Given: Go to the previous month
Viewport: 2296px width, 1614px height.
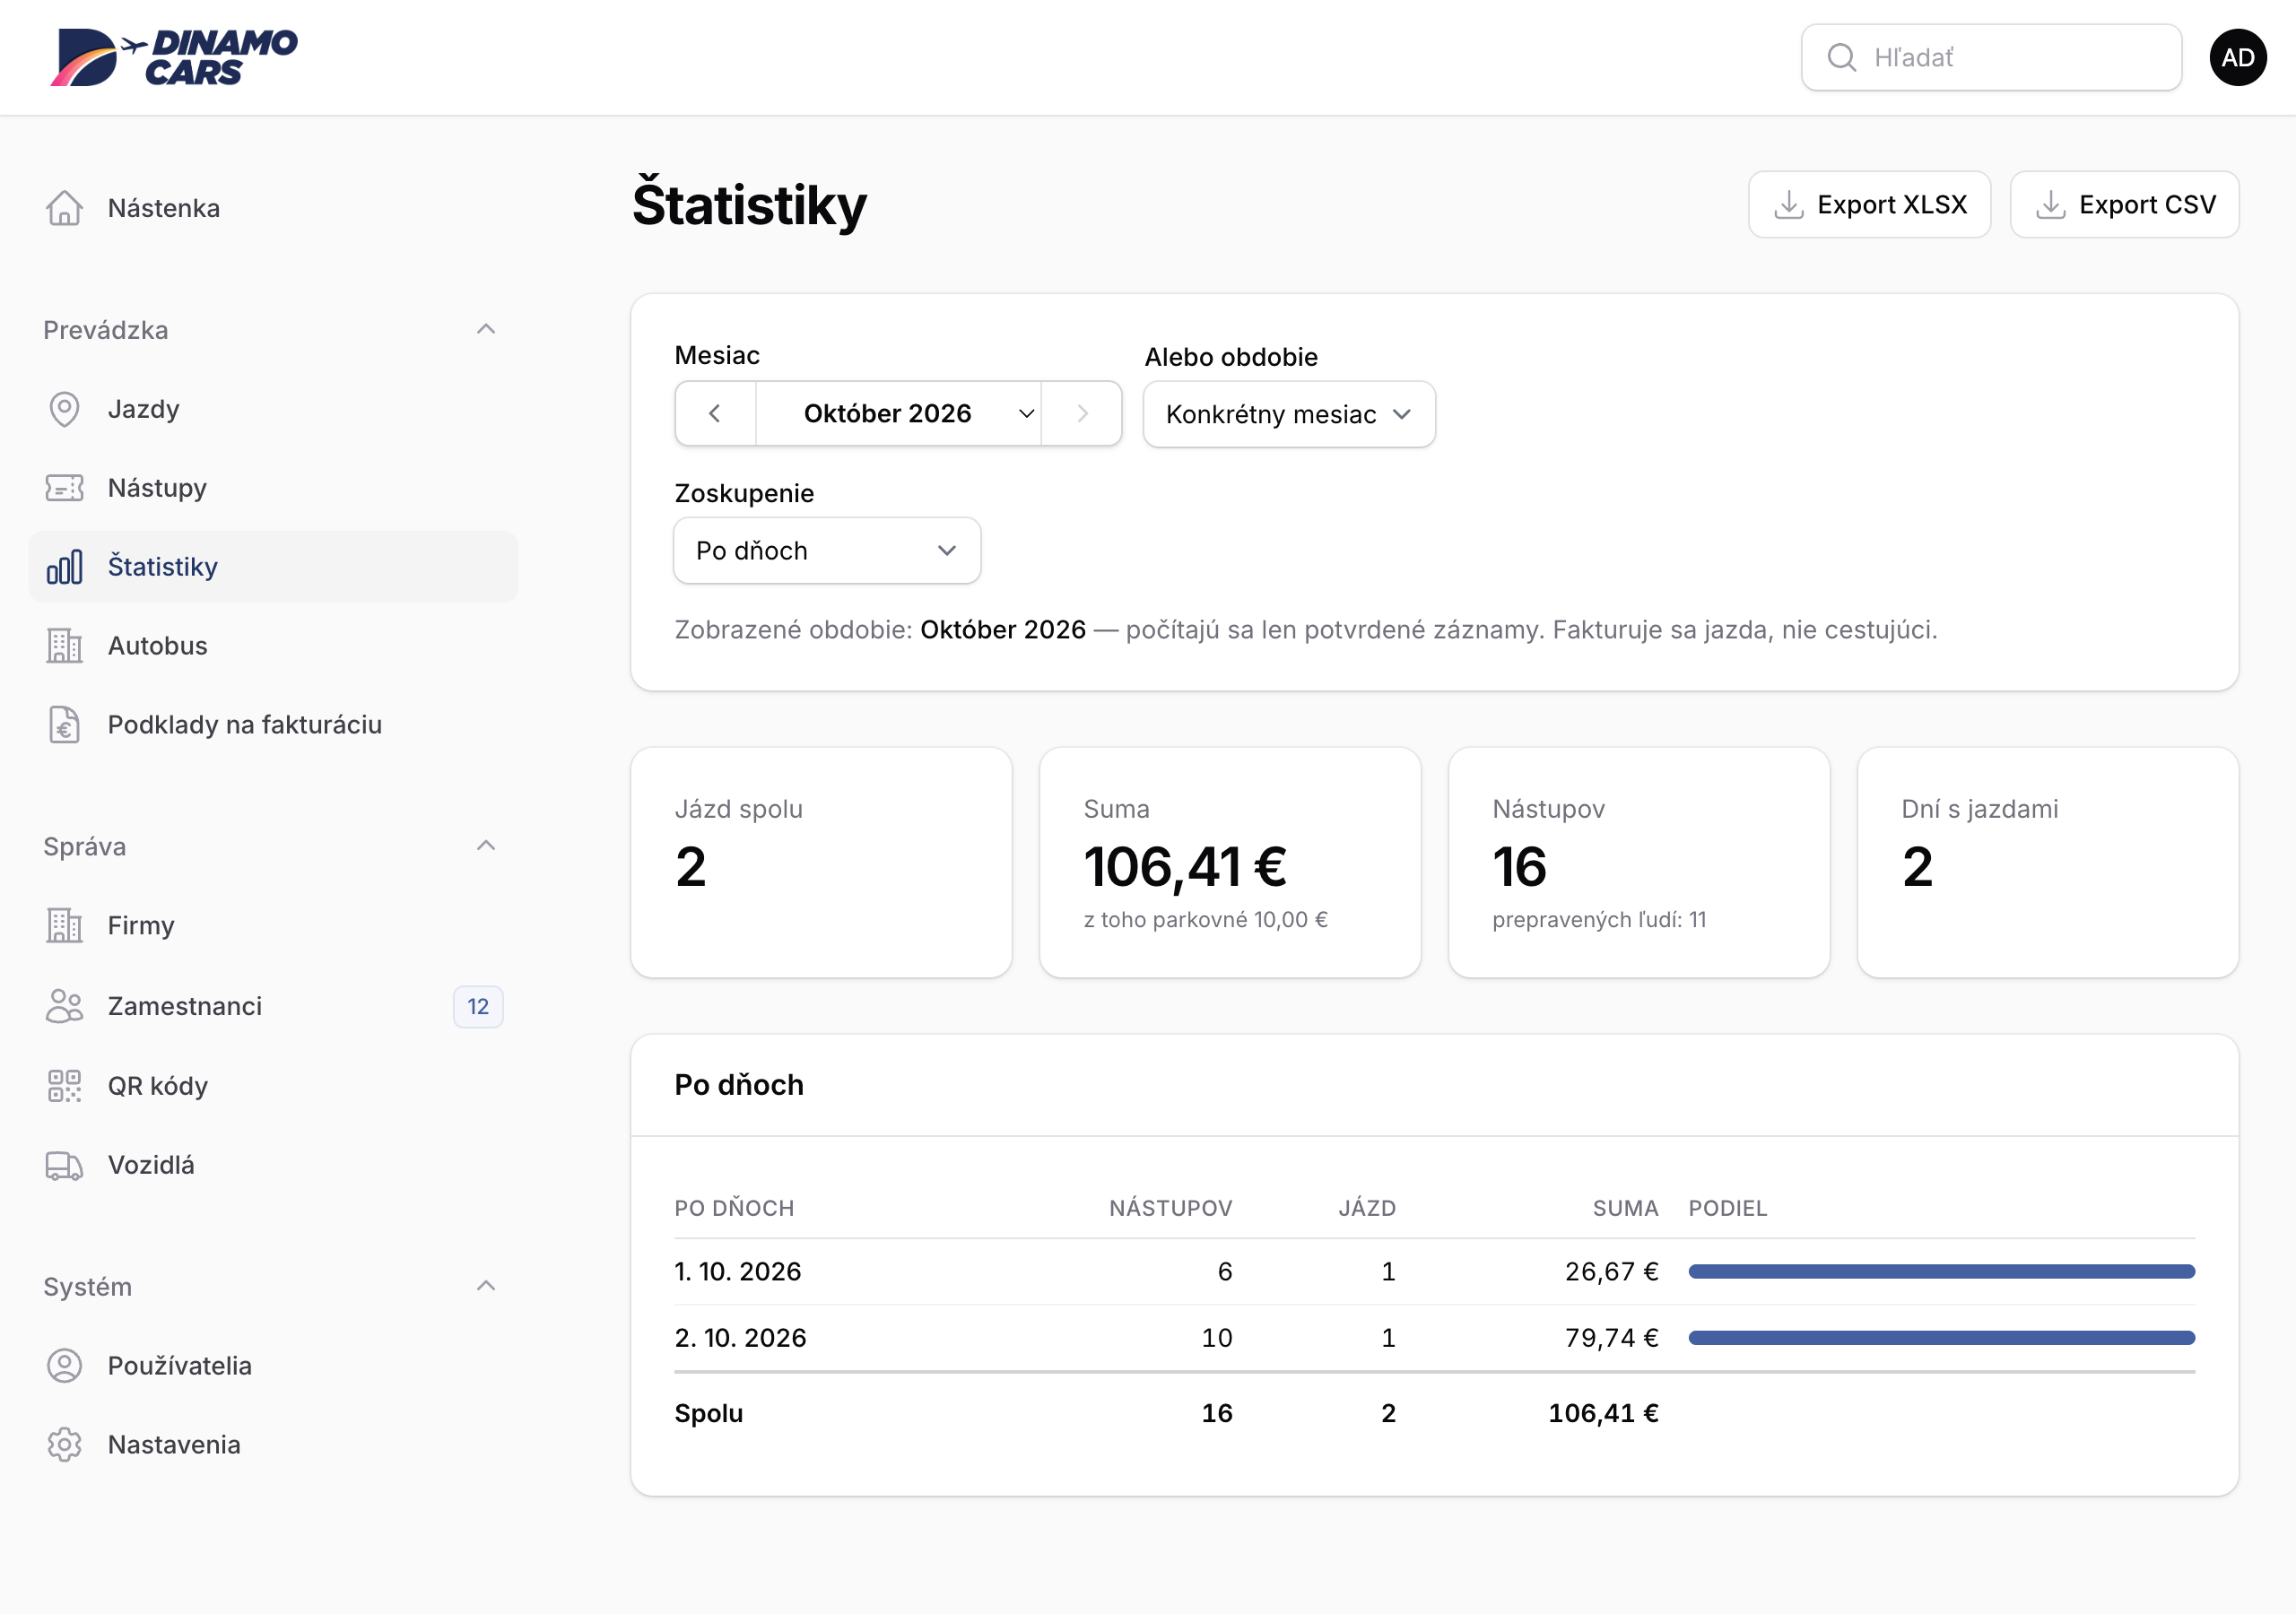Looking at the screenshot, I should [x=715, y=414].
